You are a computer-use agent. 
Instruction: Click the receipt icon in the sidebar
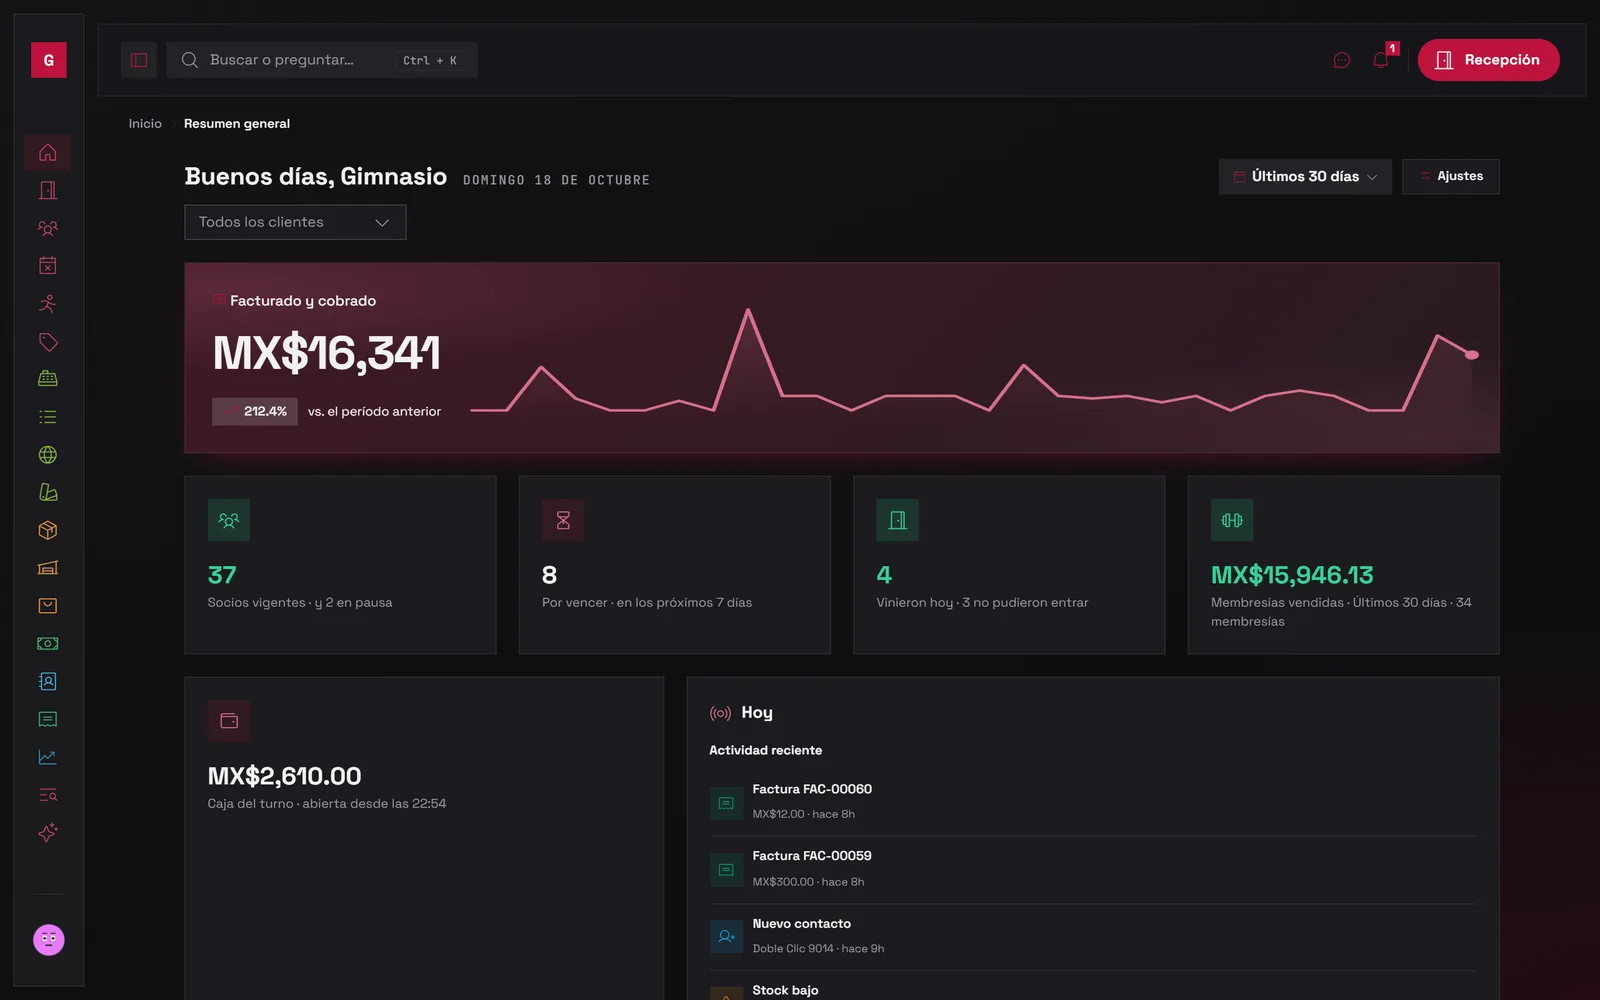pos(47,719)
